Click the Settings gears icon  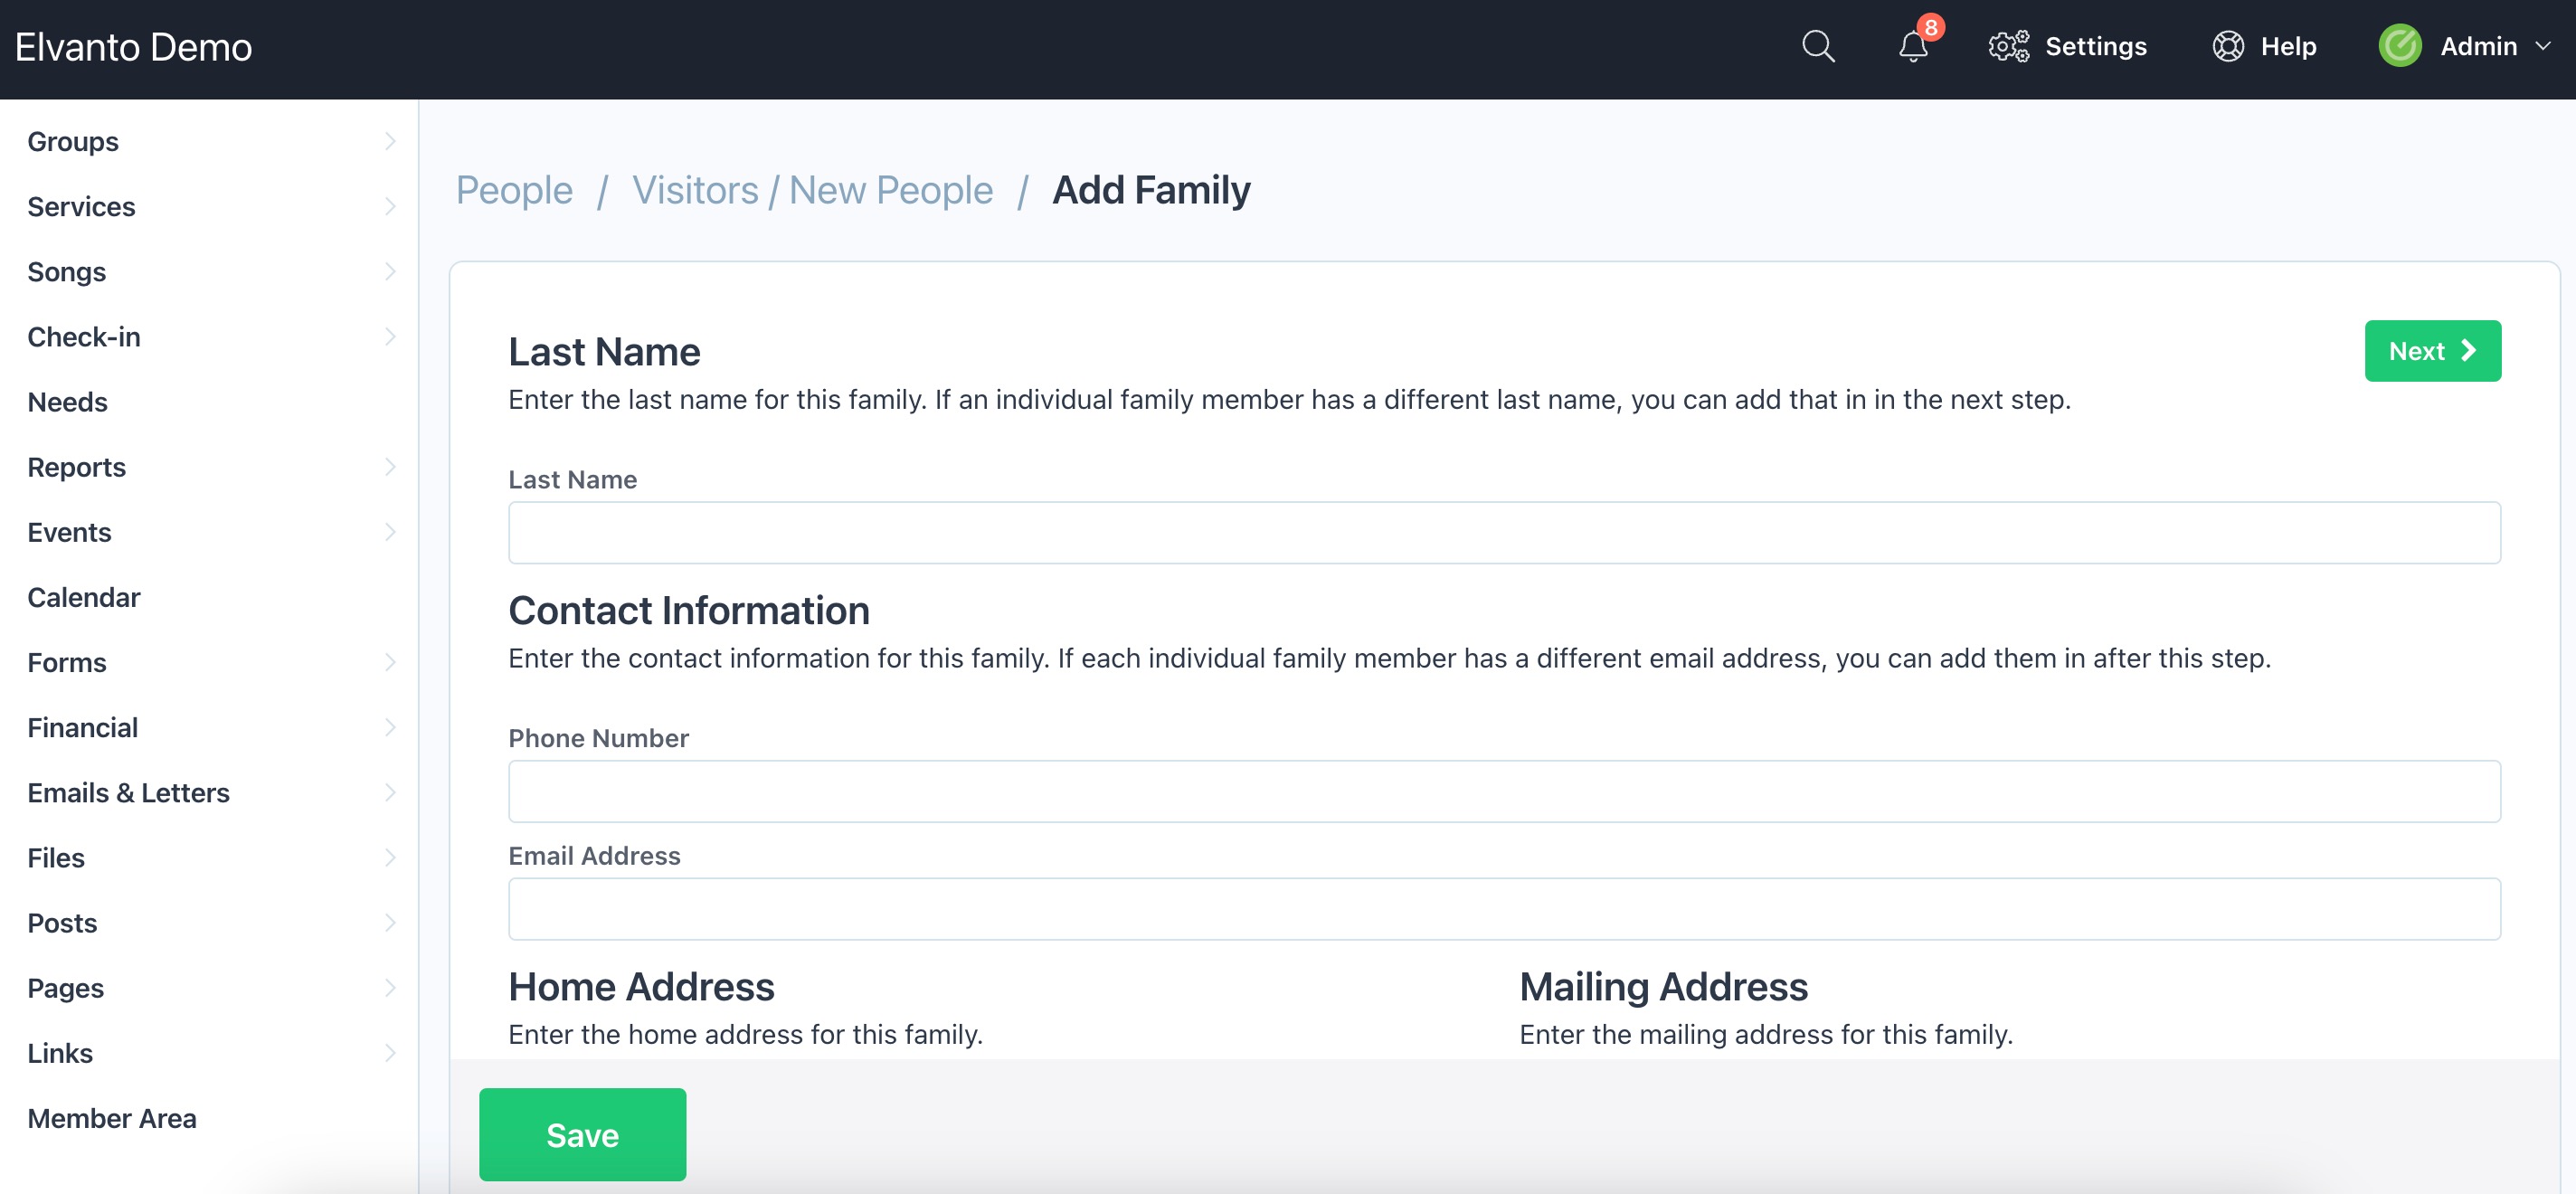[x=2008, y=47]
